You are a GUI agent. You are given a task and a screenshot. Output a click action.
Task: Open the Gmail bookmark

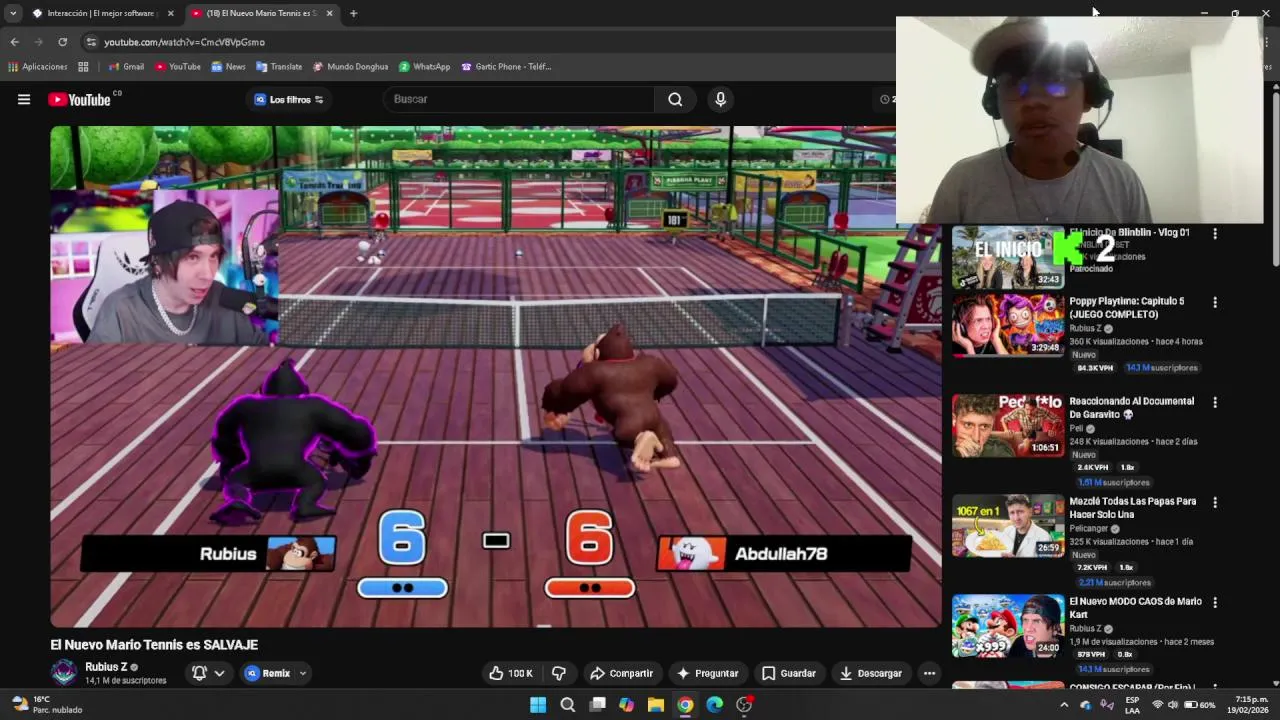pyautogui.click(x=126, y=67)
